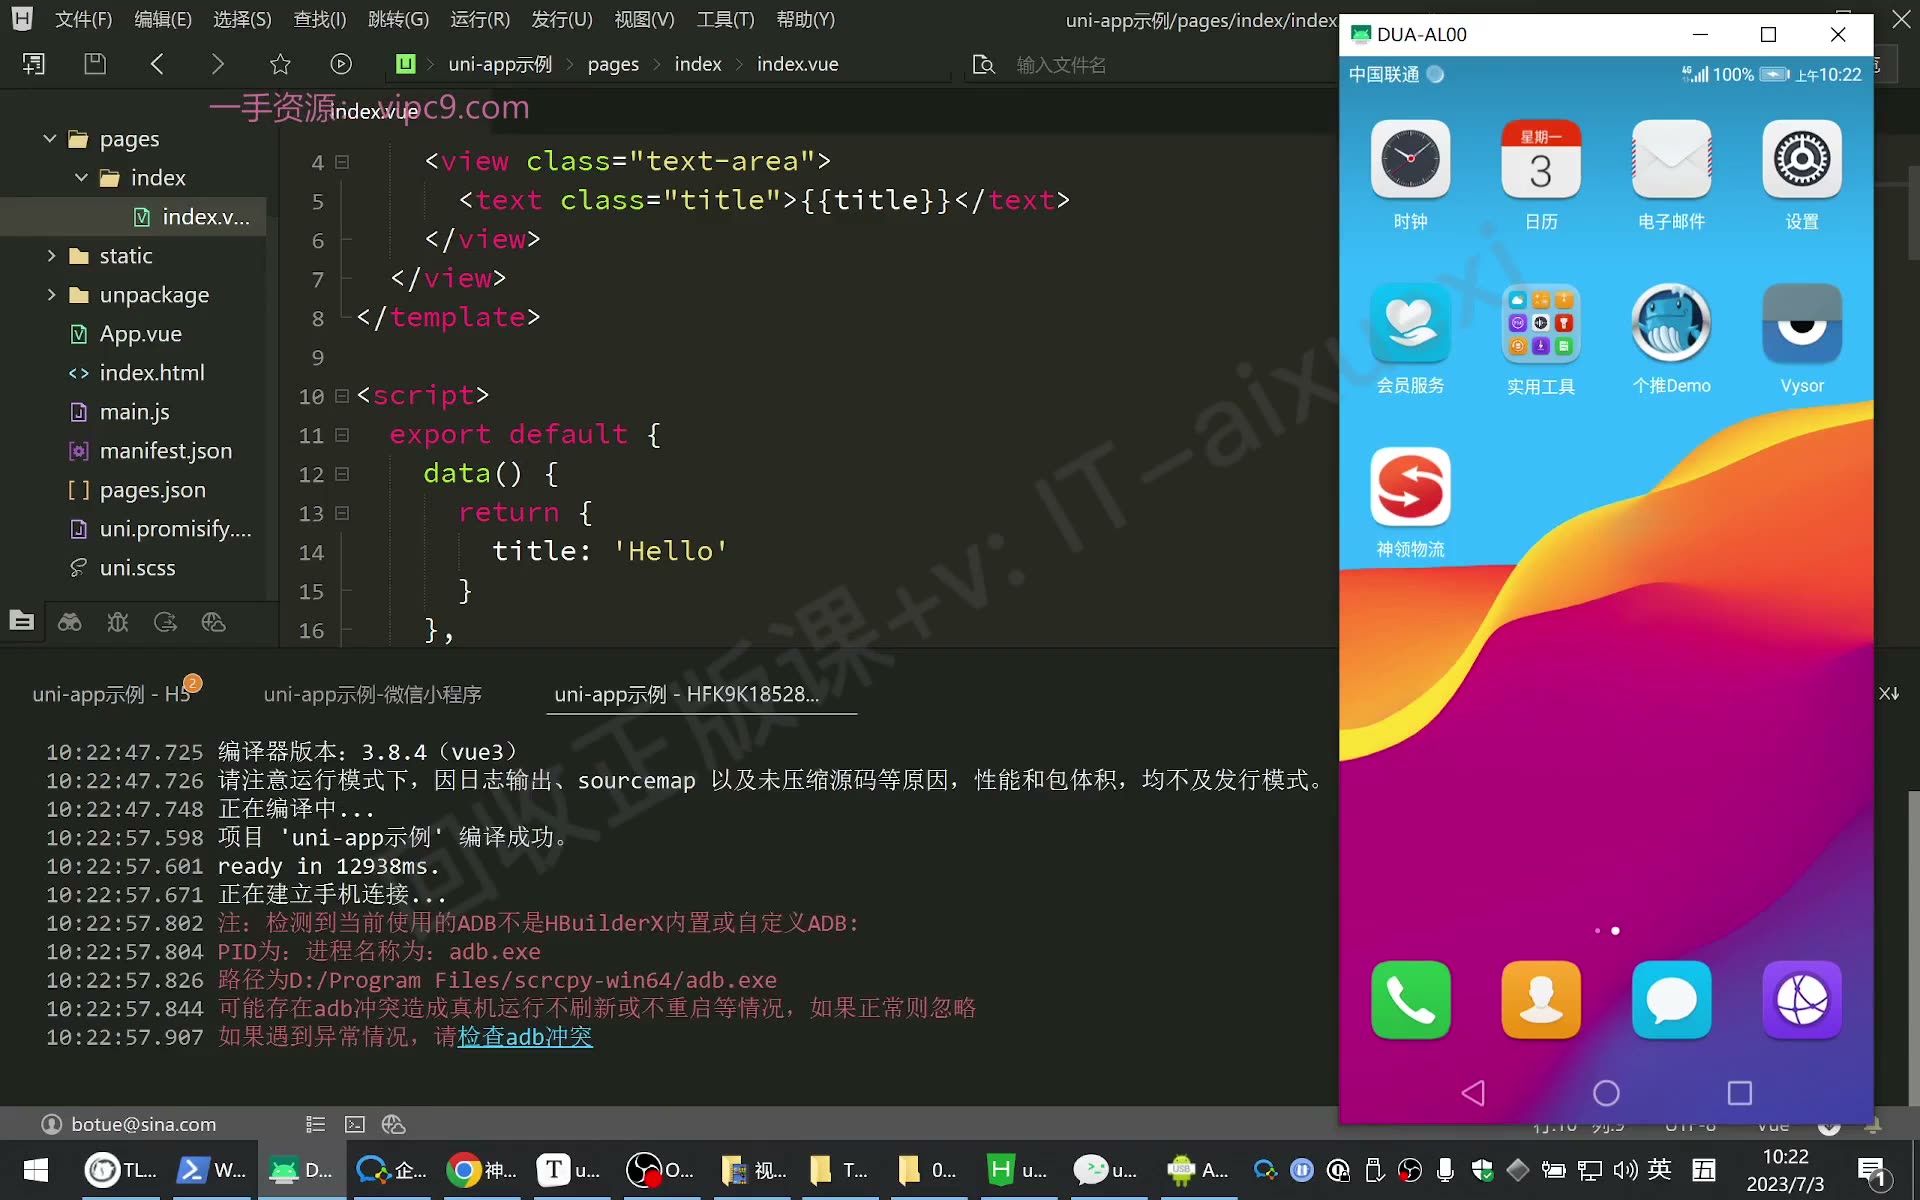This screenshot has width=1920, height=1200.
Task: Click the Save file icon in toolbar
Action: click(95, 64)
